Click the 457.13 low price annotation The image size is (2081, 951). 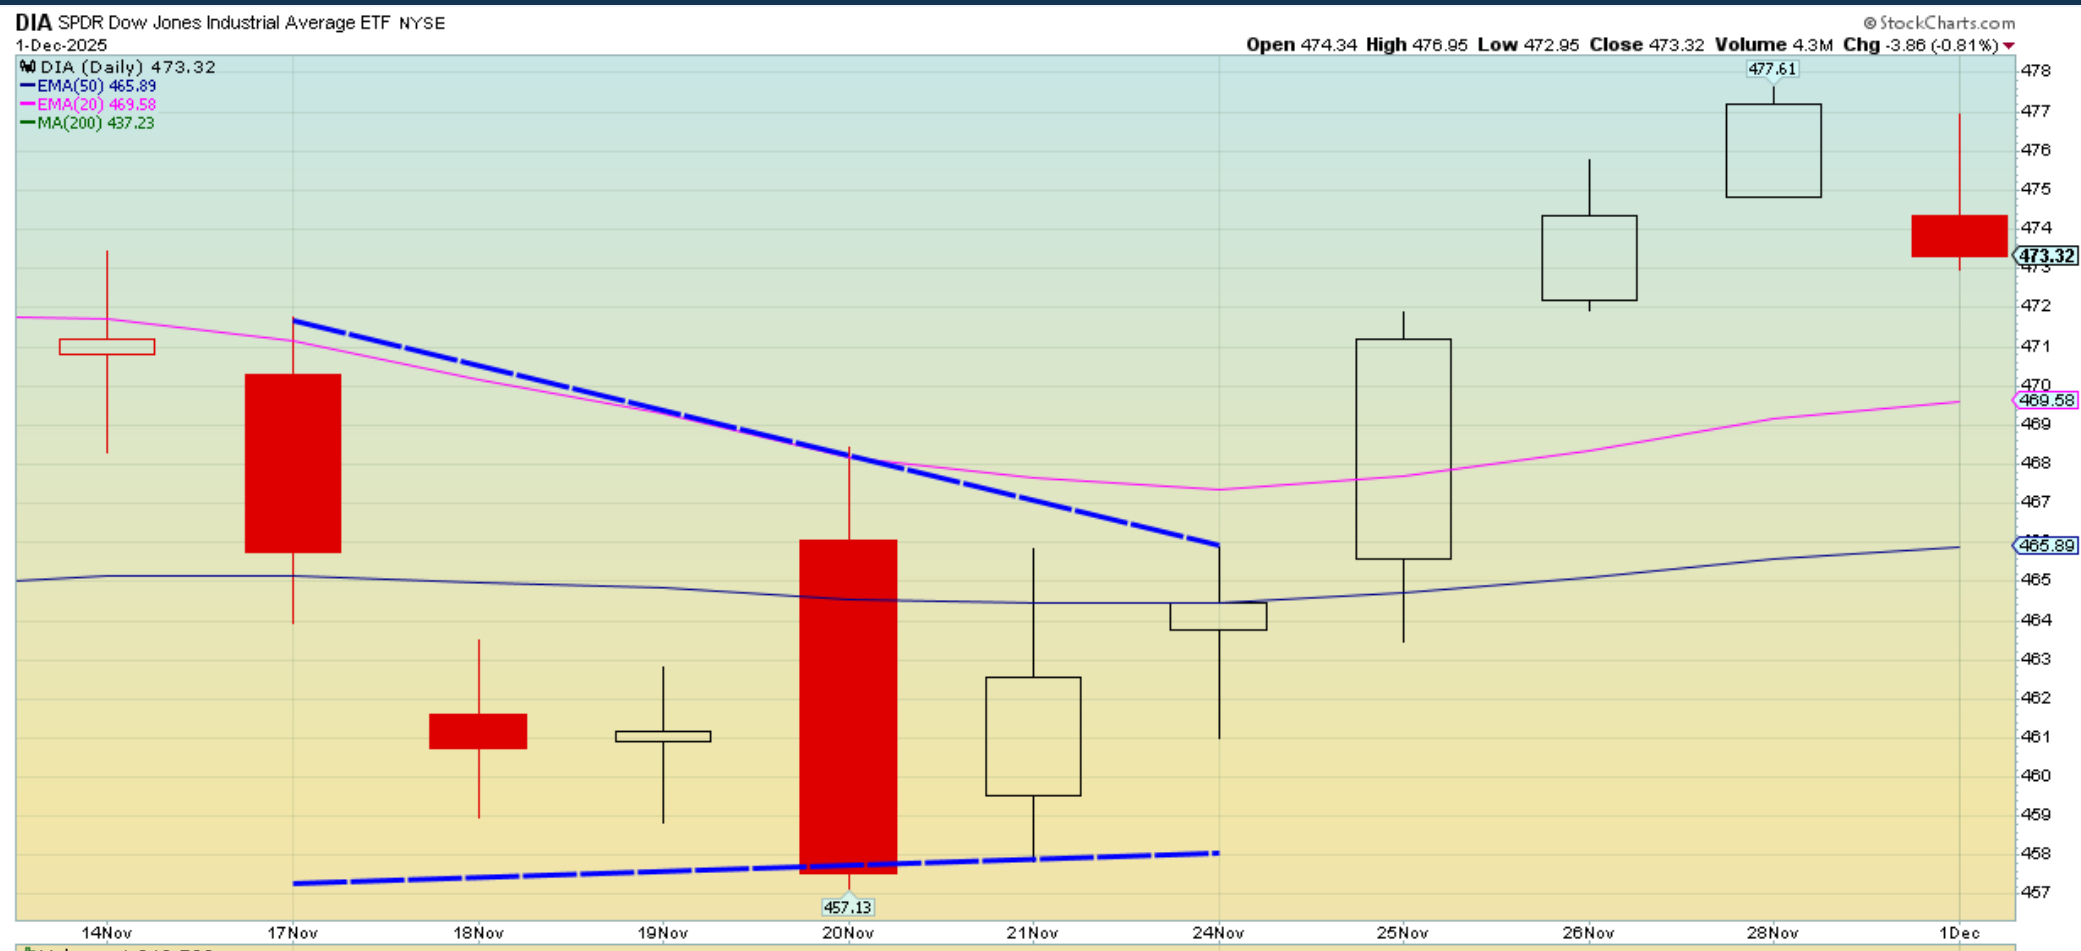click(847, 907)
